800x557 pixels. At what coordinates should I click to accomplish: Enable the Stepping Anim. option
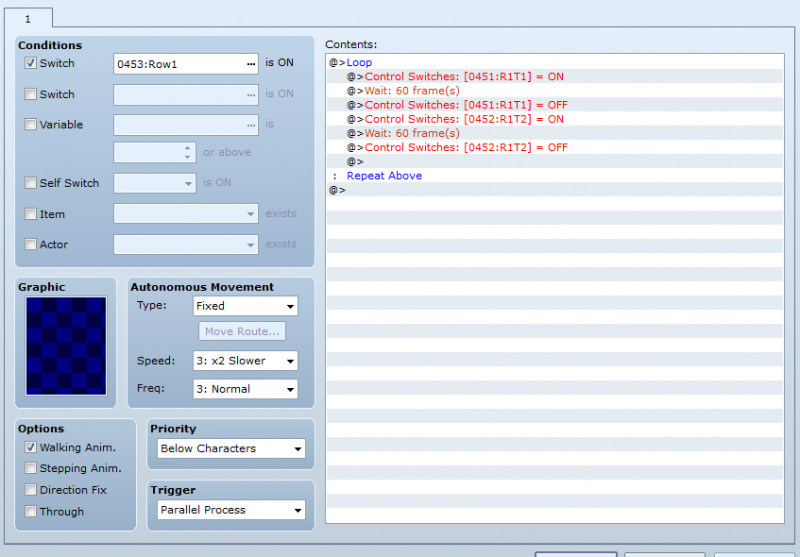tap(31, 468)
